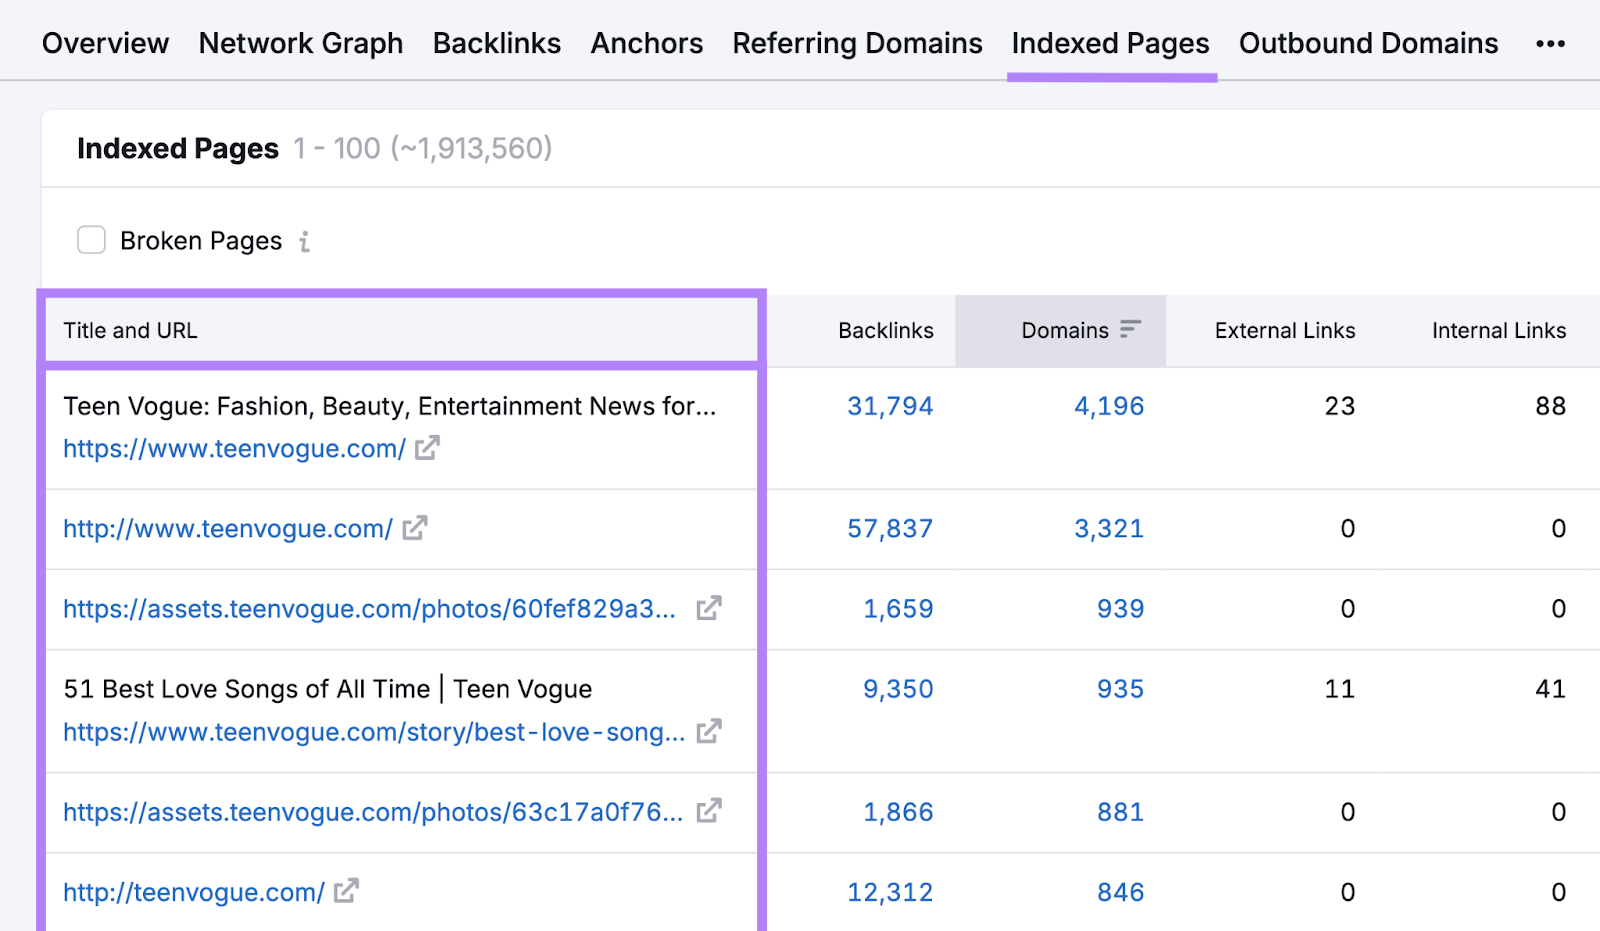
Task: Click the Indexed Pages heading text
Action: point(178,148)
